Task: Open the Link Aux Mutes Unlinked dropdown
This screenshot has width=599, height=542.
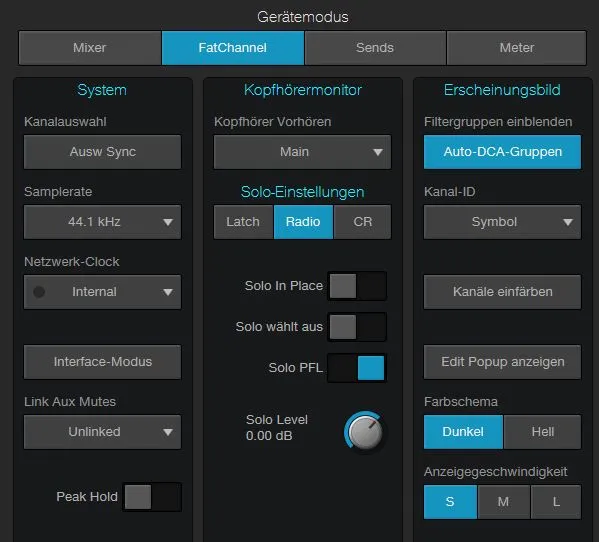Action: (x=102, y=432)
